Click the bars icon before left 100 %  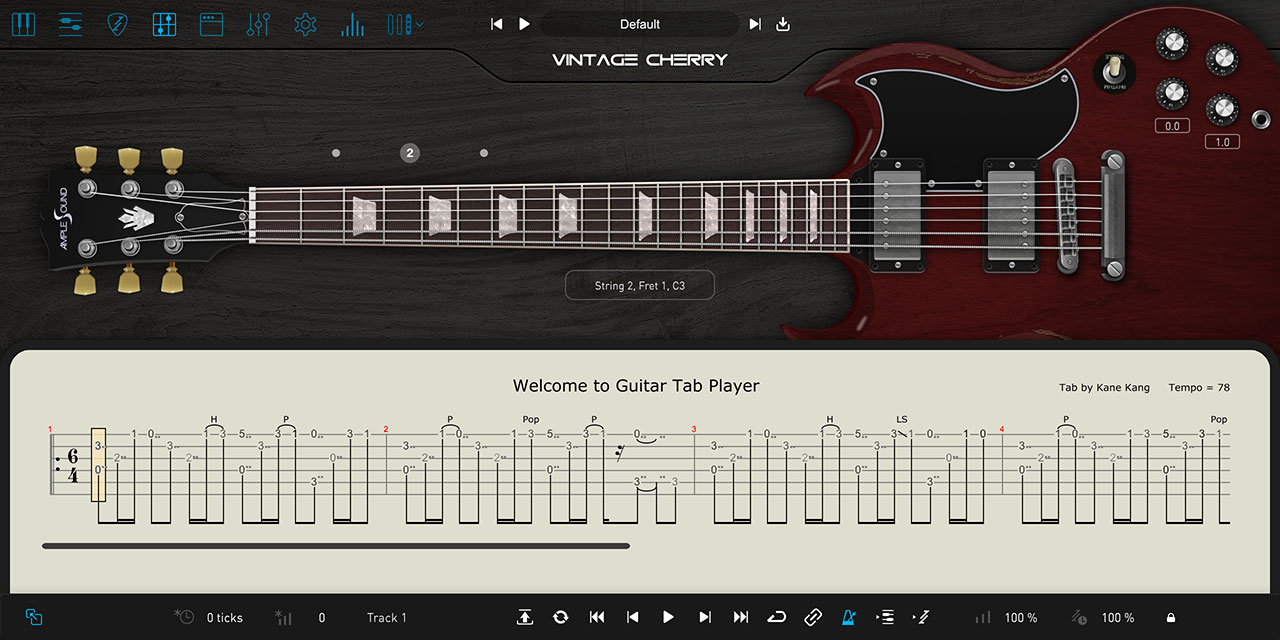pos(983,618)
